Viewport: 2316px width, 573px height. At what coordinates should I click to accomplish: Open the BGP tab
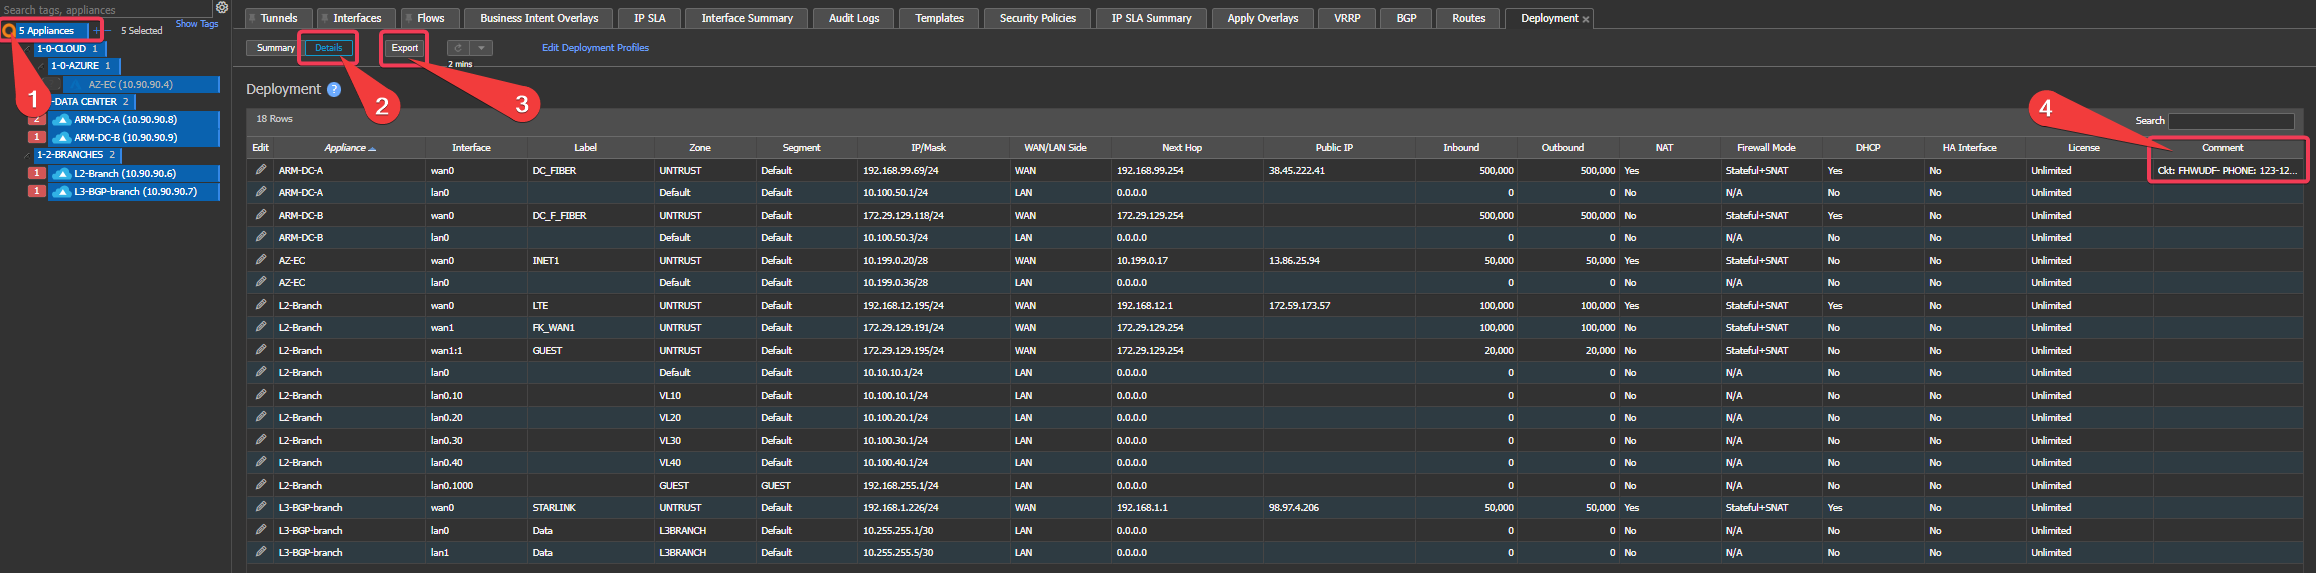click(1406, 18)
